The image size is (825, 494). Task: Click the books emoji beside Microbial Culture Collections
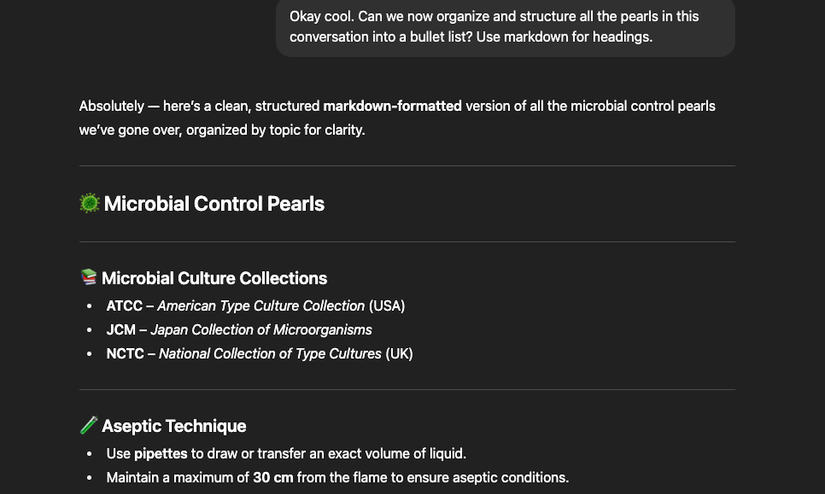[x=88, y=278]
